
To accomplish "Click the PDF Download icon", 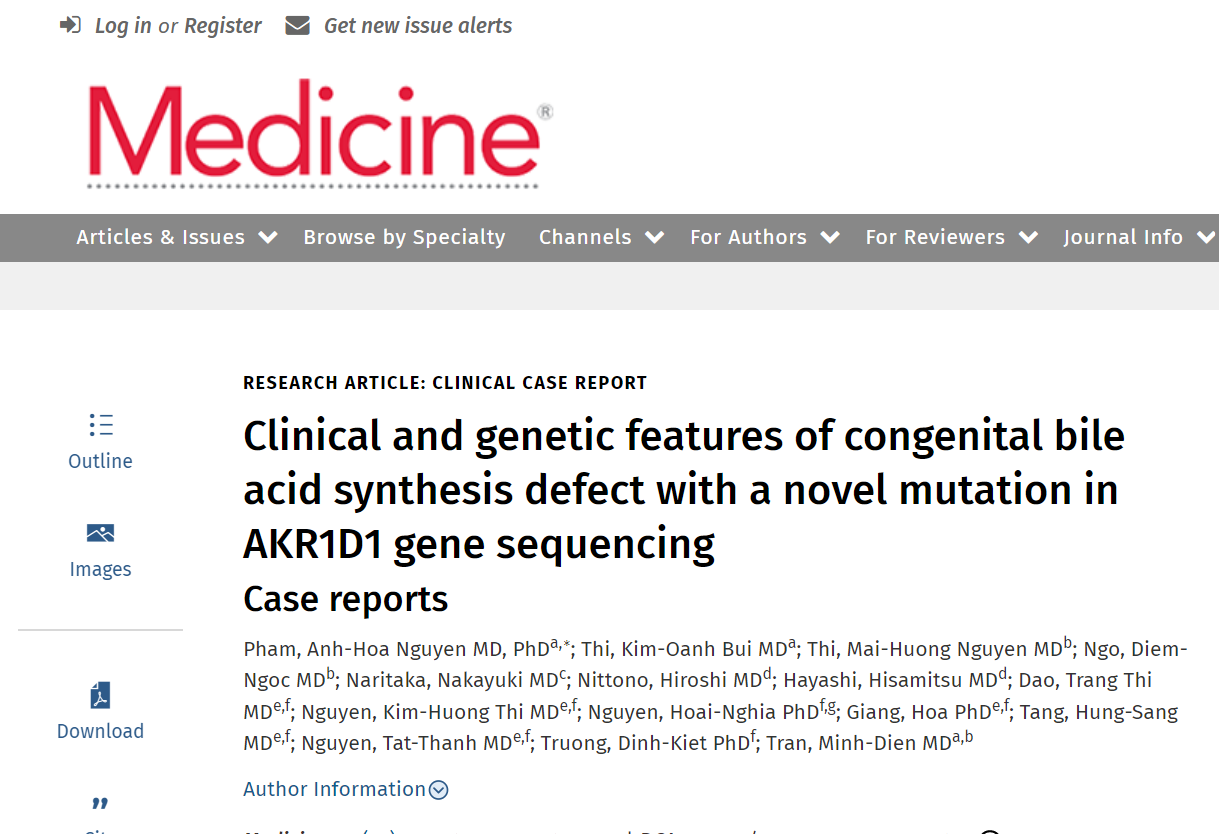I will [100, 697].
